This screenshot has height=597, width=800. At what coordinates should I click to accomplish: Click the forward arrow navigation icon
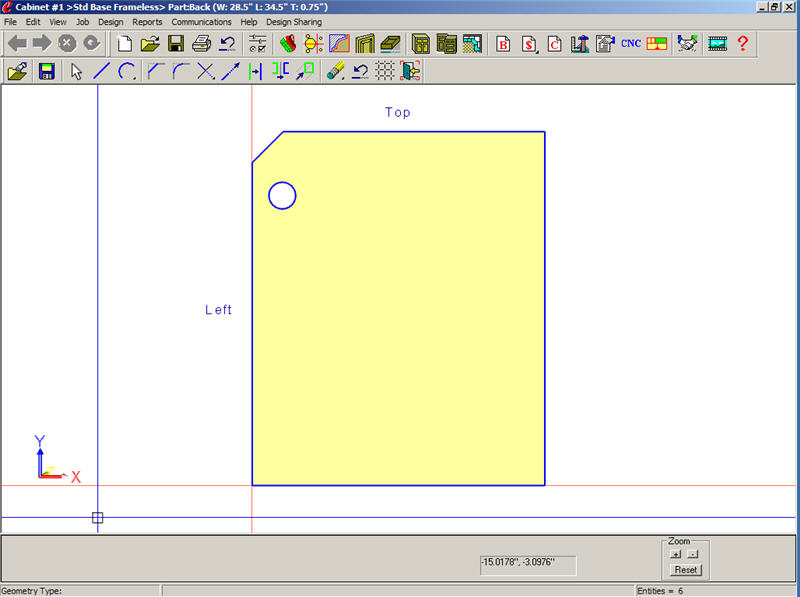[x=42, y=43]
